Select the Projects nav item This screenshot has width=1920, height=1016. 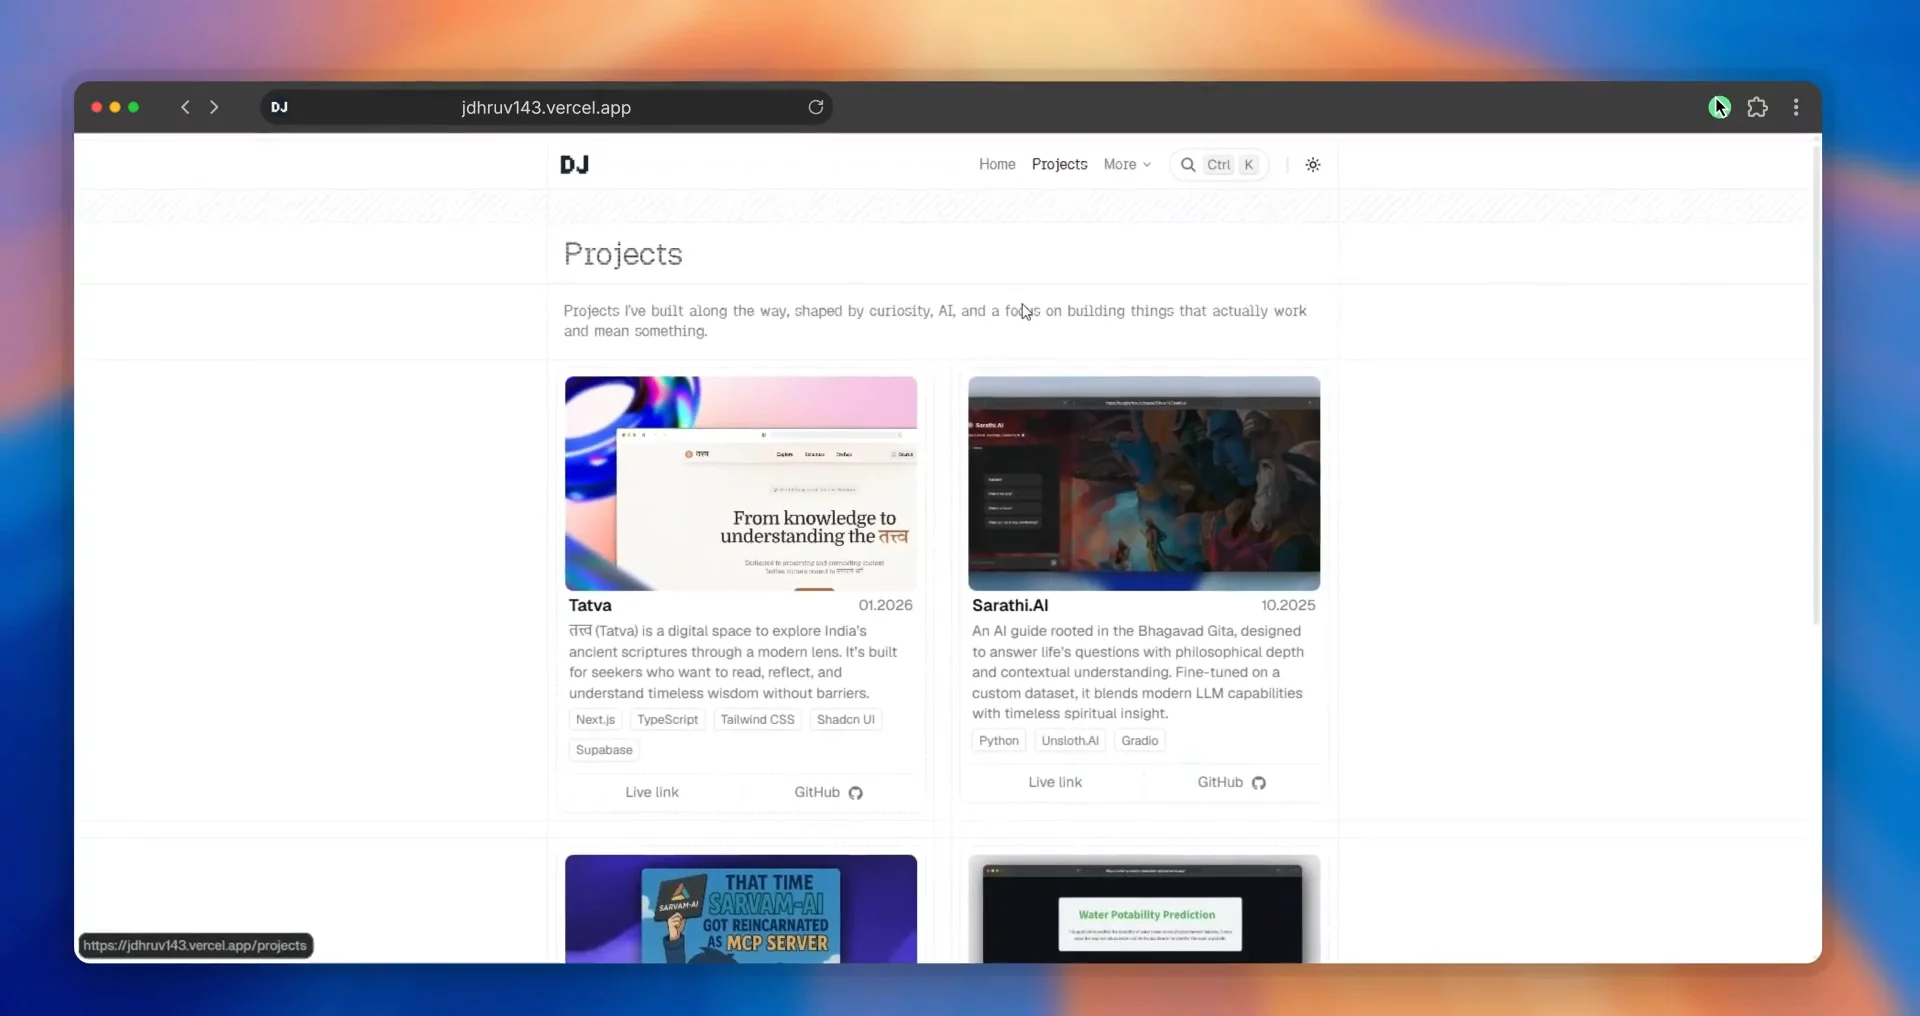point(1059,165)
